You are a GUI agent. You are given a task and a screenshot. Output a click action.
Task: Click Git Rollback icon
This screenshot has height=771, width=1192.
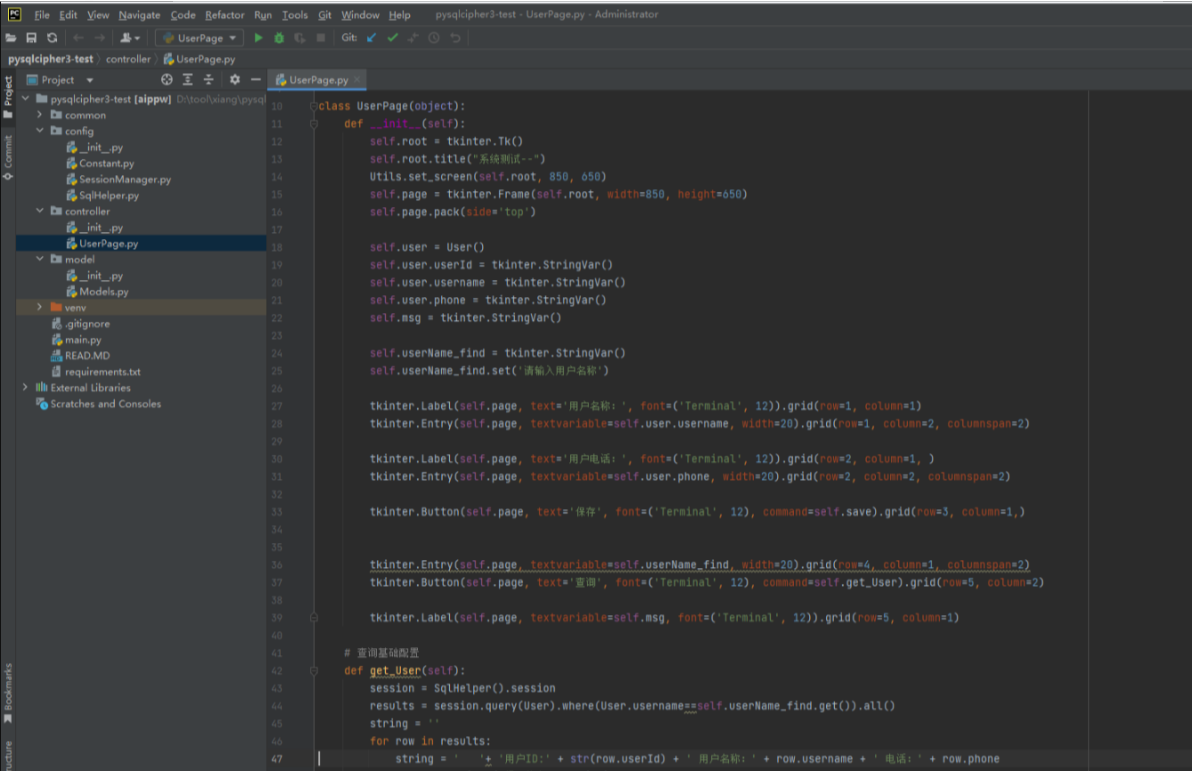coord(455,38)
